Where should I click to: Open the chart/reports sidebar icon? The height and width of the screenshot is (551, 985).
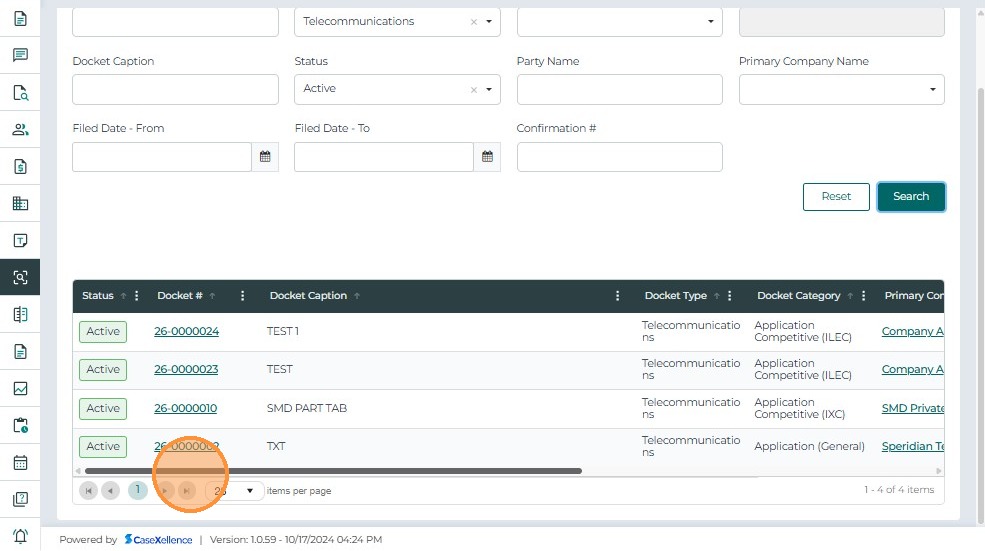coord(20,389)
